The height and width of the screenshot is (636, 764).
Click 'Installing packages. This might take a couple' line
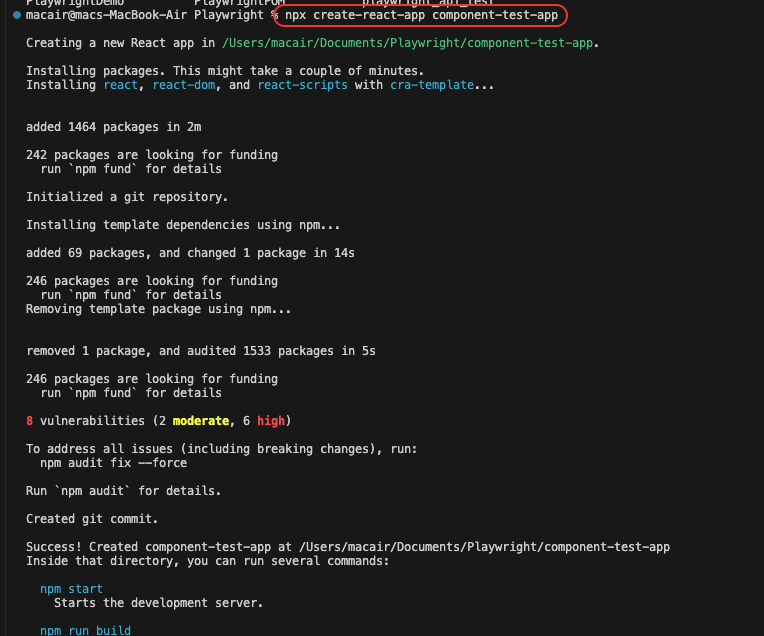click(225, 71)
